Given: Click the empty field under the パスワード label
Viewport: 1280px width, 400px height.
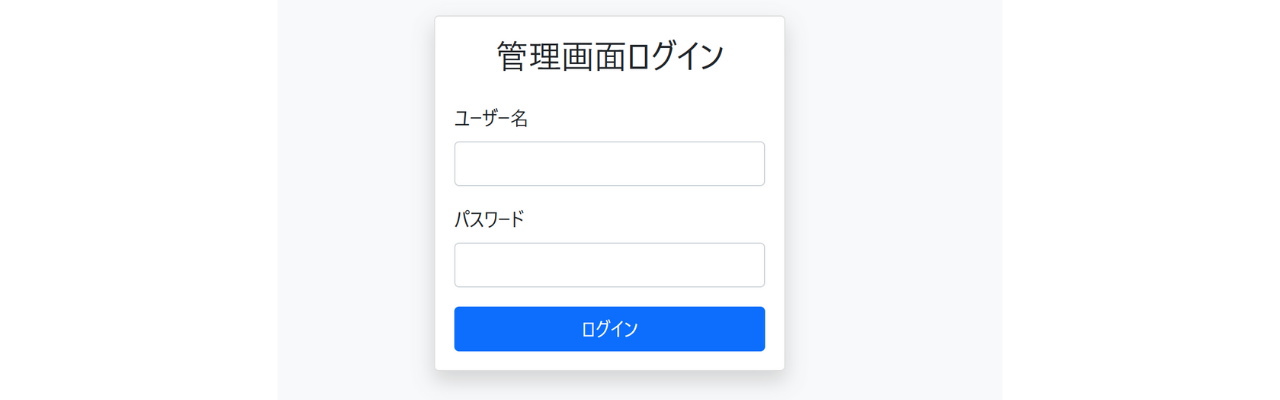Looking at the screenshot, I should pyautogui.click(x=609, y=265).
